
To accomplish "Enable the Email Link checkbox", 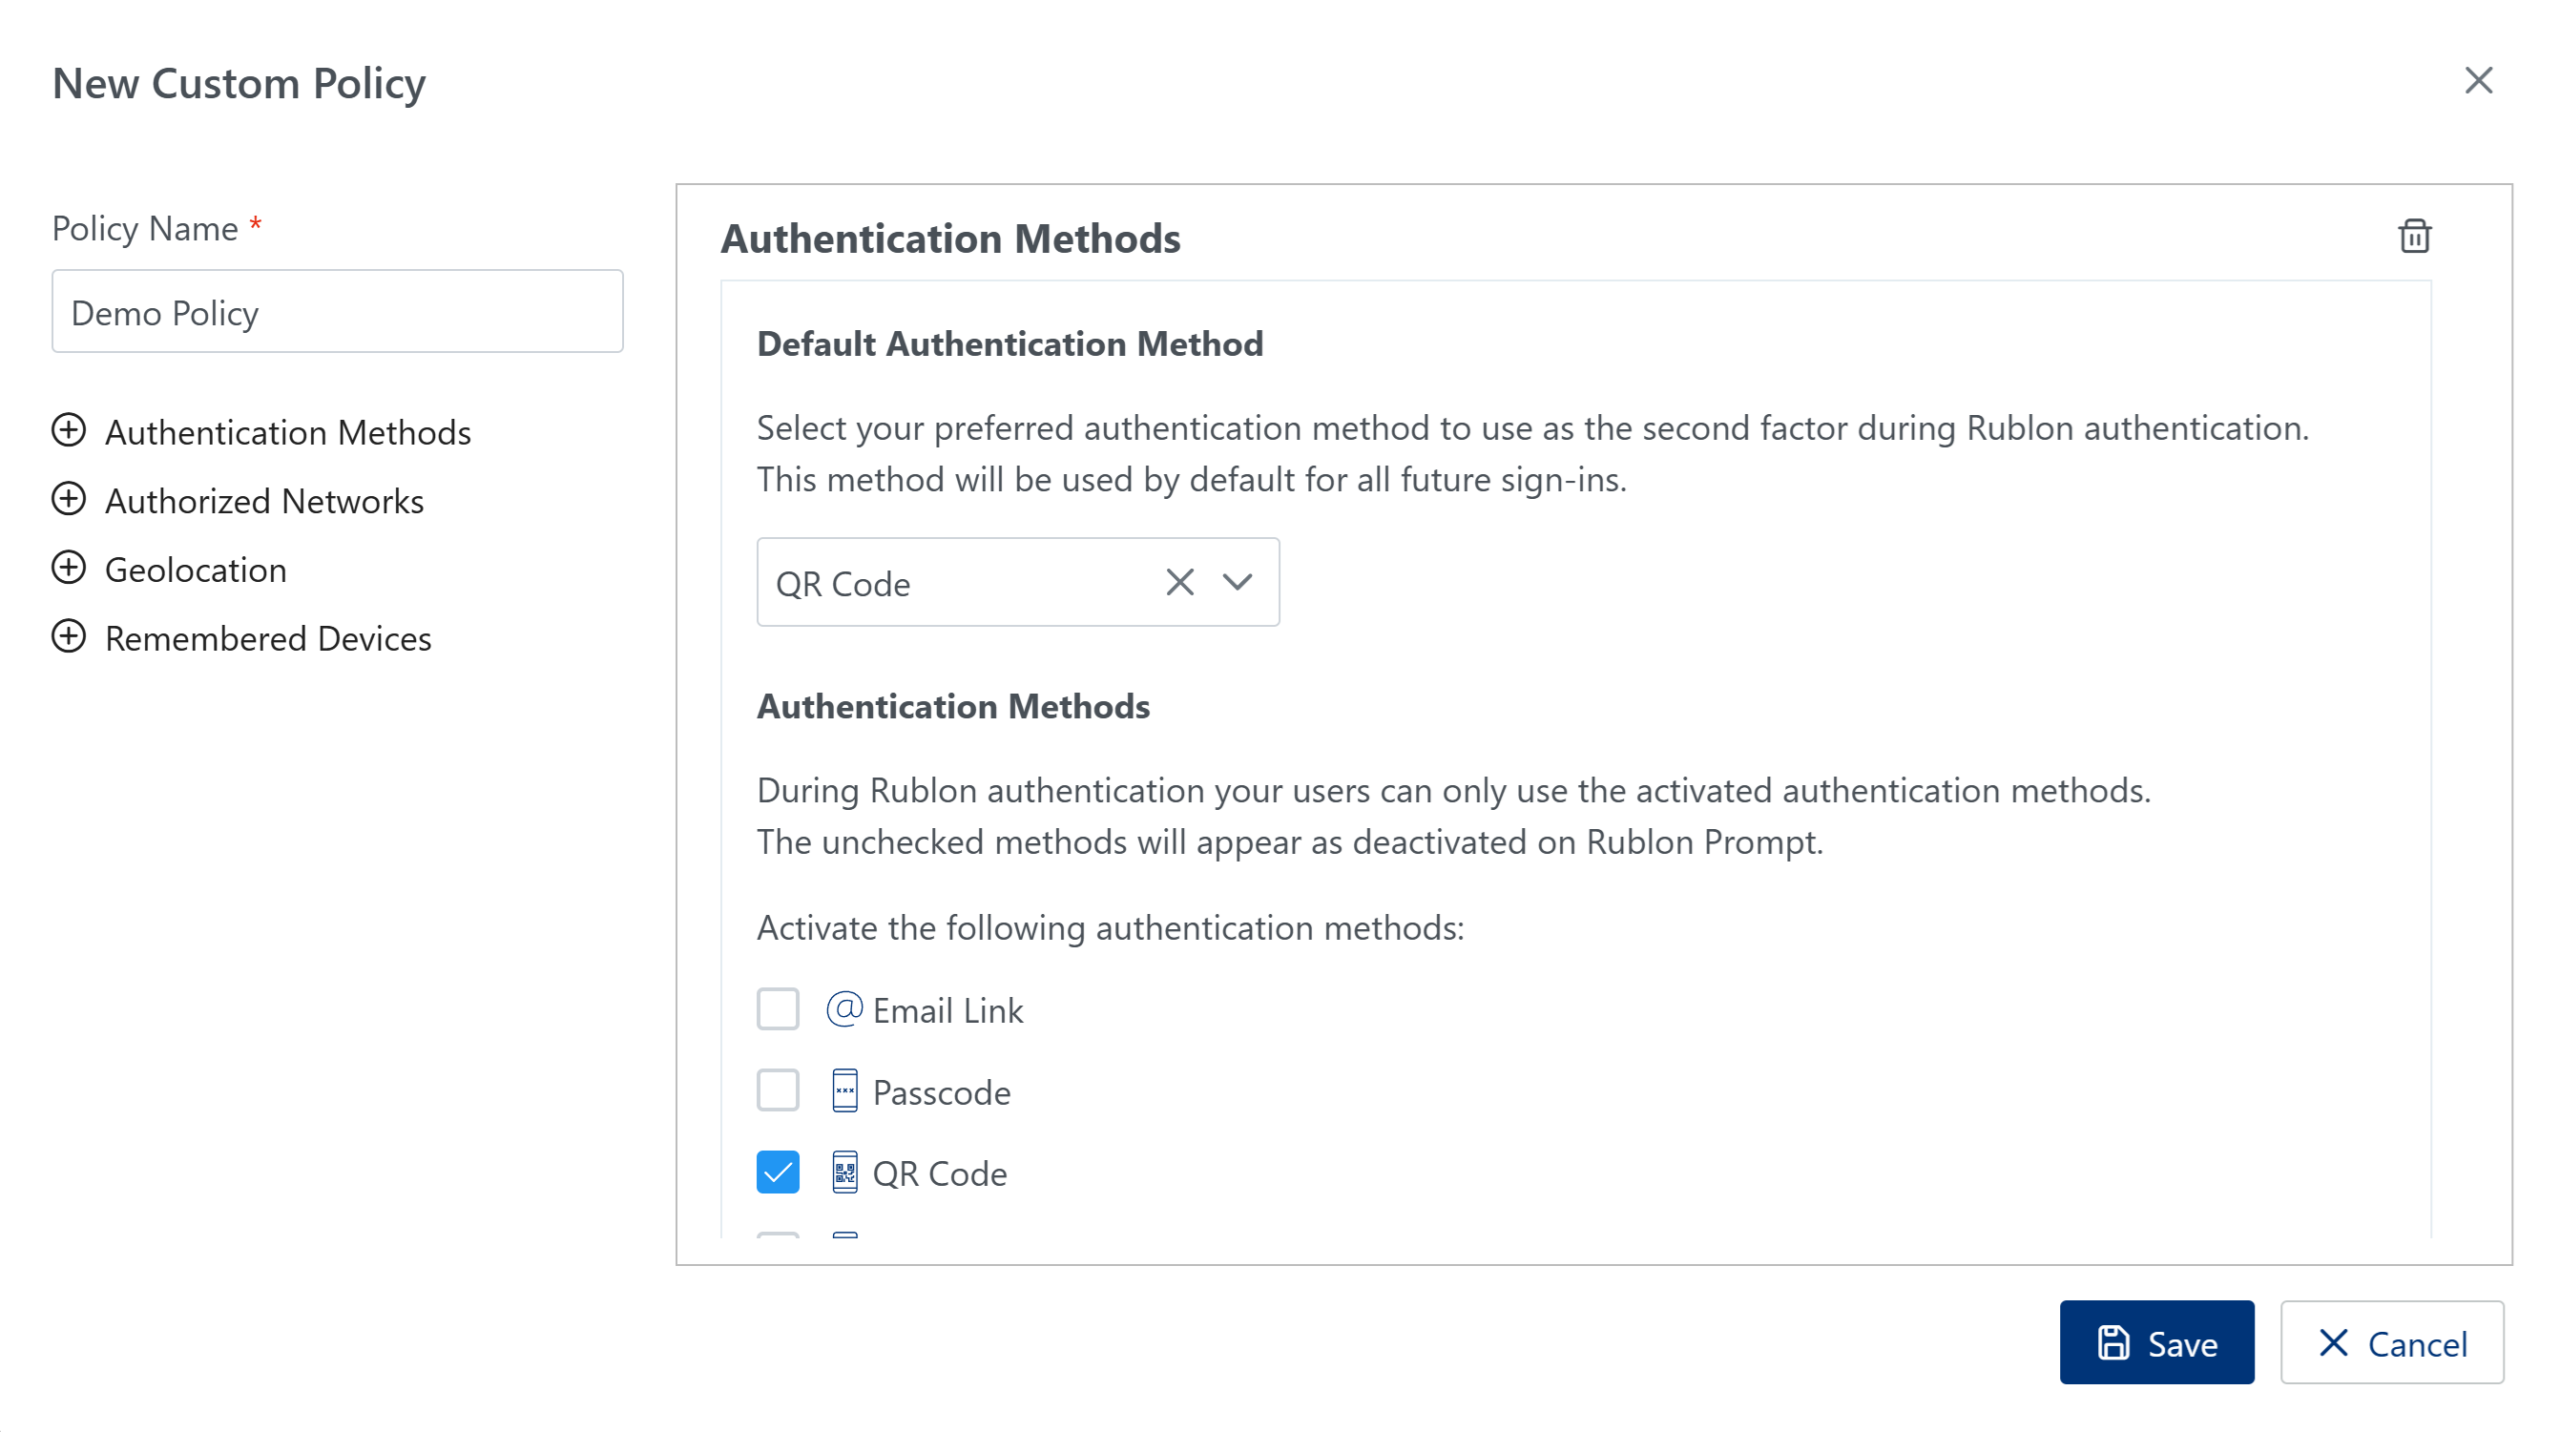I will click(777, 1009).
